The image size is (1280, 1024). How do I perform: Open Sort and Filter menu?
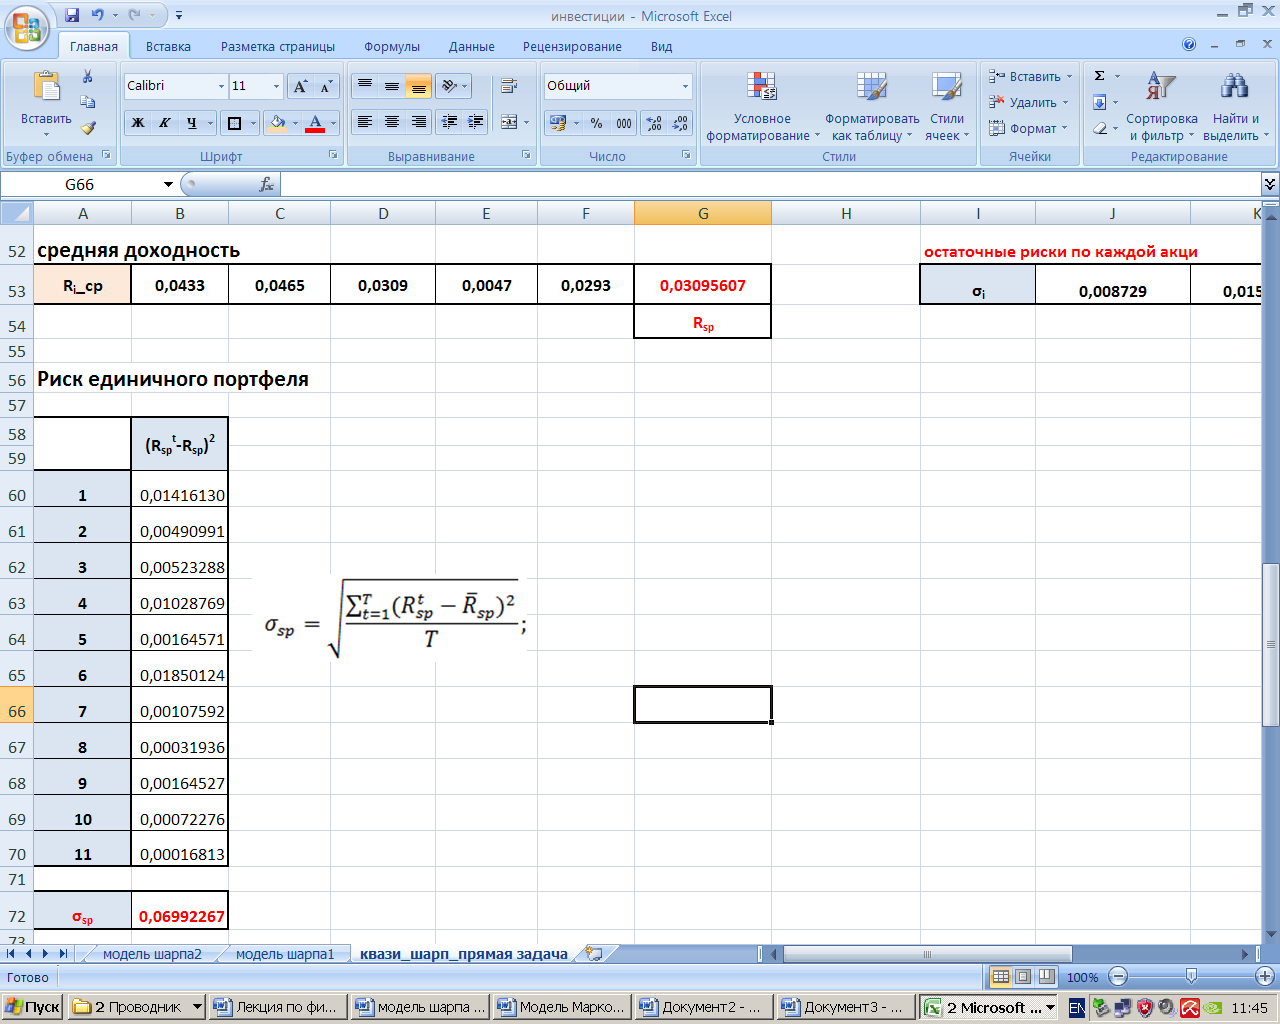click(x=1161, y=106)
